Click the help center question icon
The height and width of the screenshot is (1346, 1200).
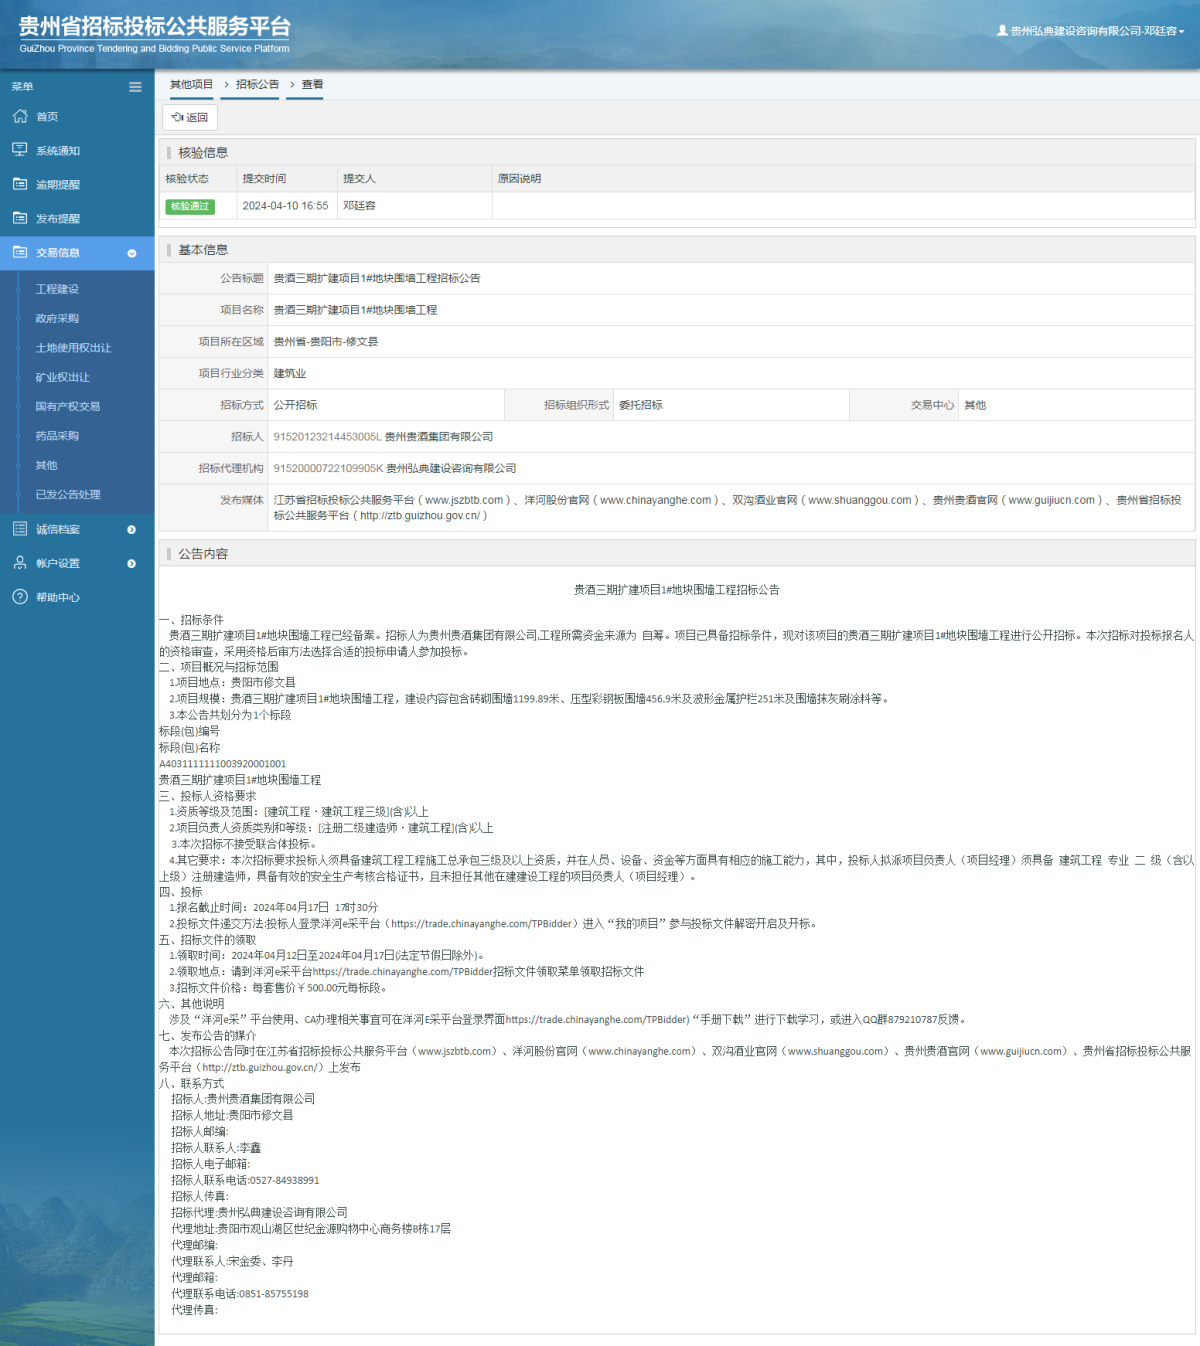[20, 597]
